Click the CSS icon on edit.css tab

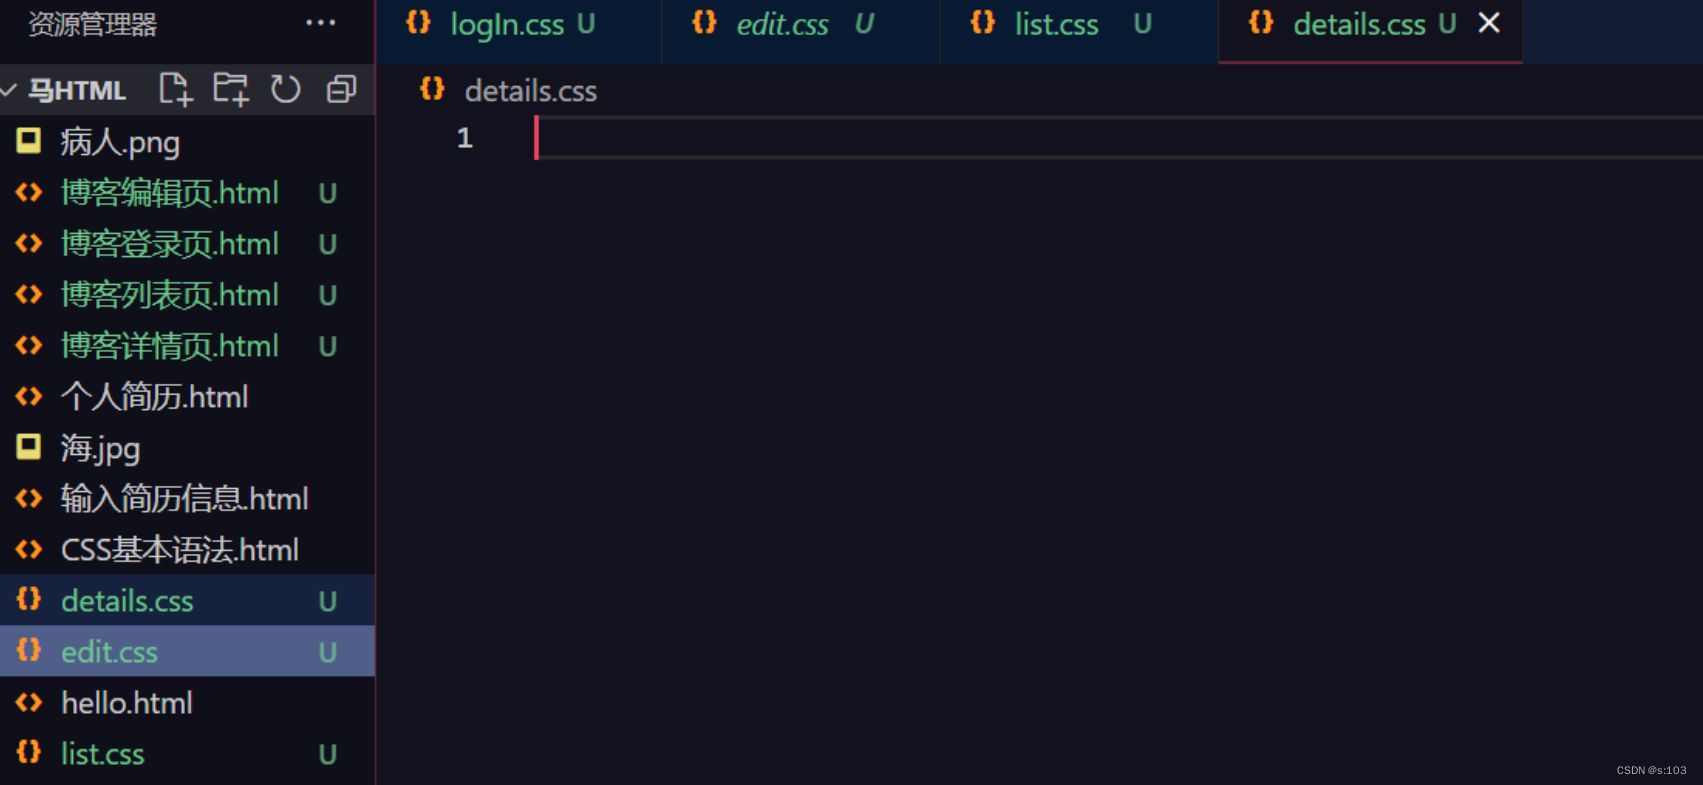[704, 22]
